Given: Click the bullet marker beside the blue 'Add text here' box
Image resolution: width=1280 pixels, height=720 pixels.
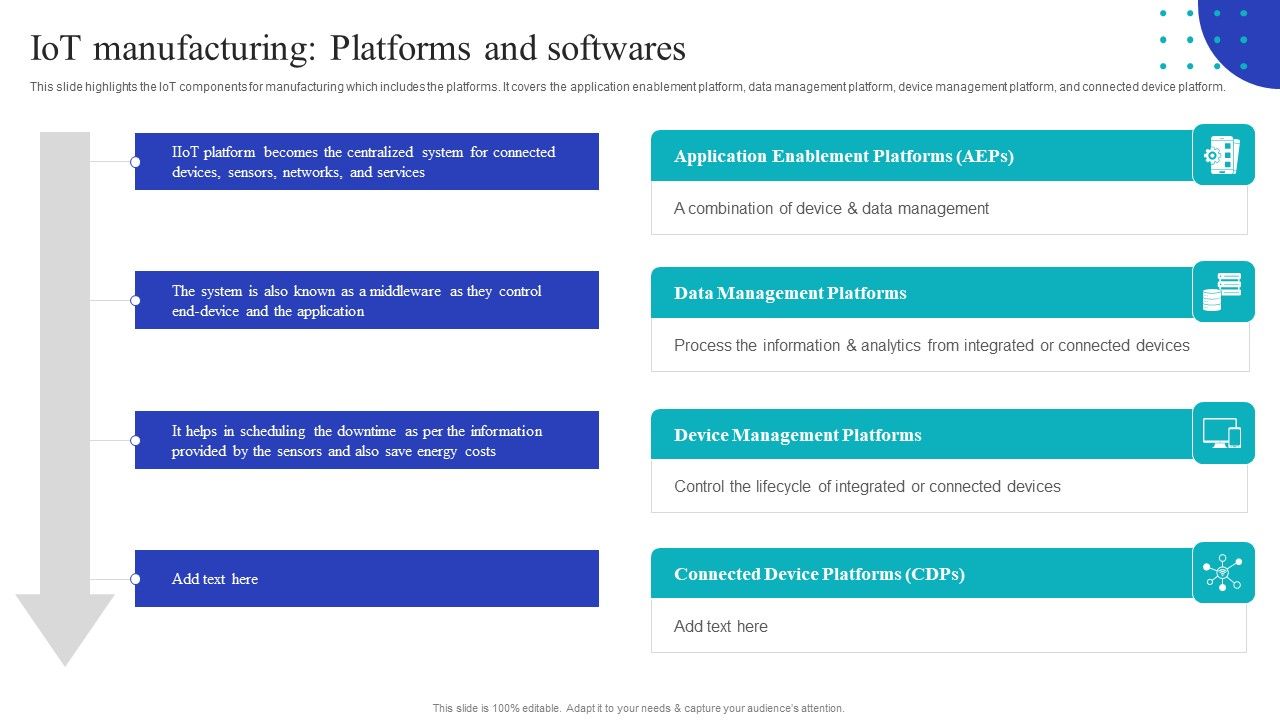Looking at the screenshot, I should (x=135, y=579).
